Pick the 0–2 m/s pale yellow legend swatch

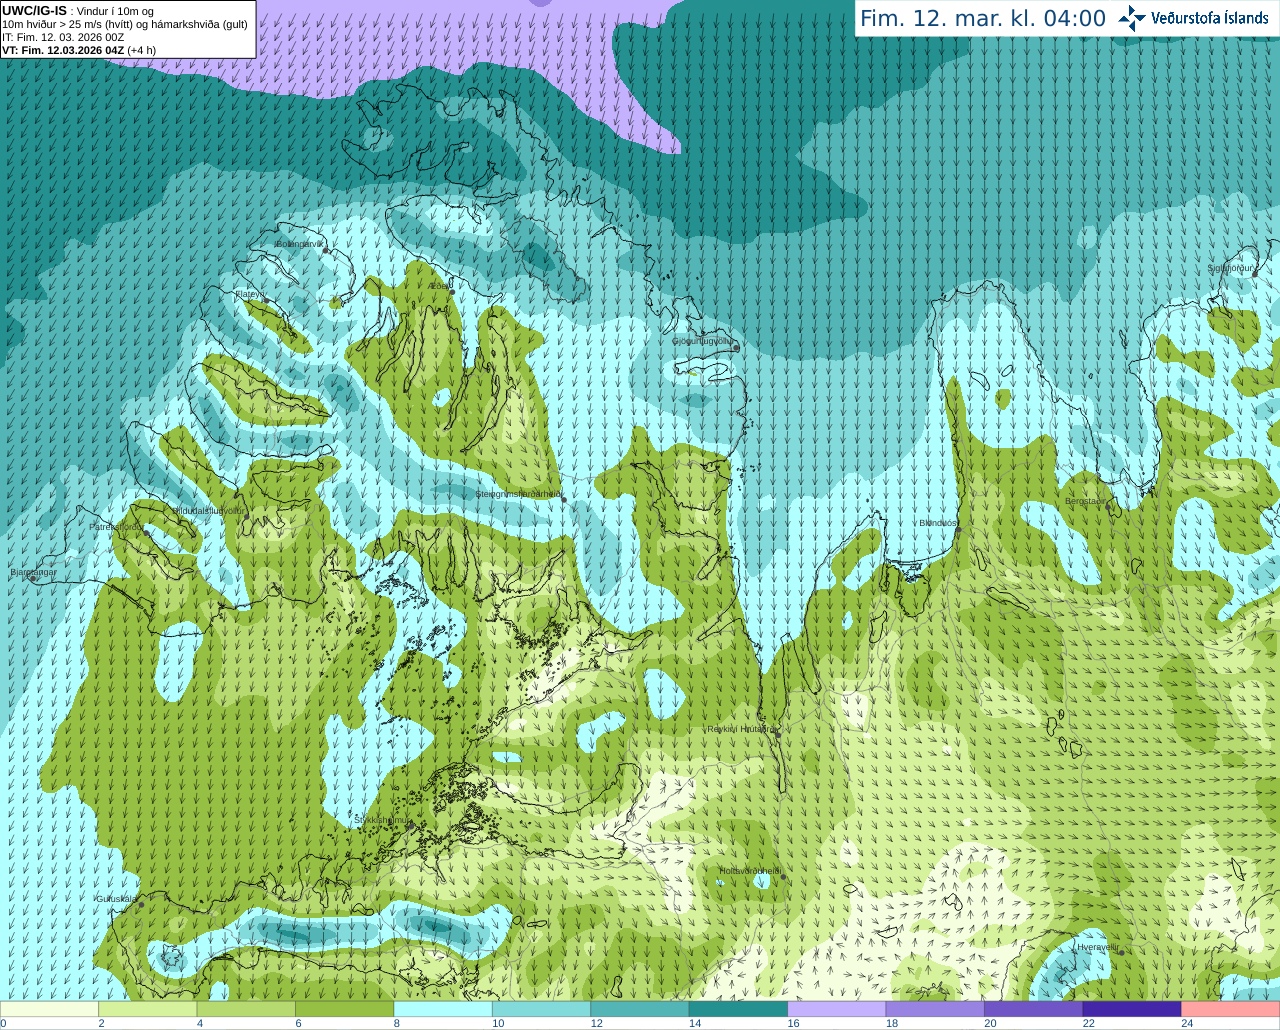tap(50, 1009)
